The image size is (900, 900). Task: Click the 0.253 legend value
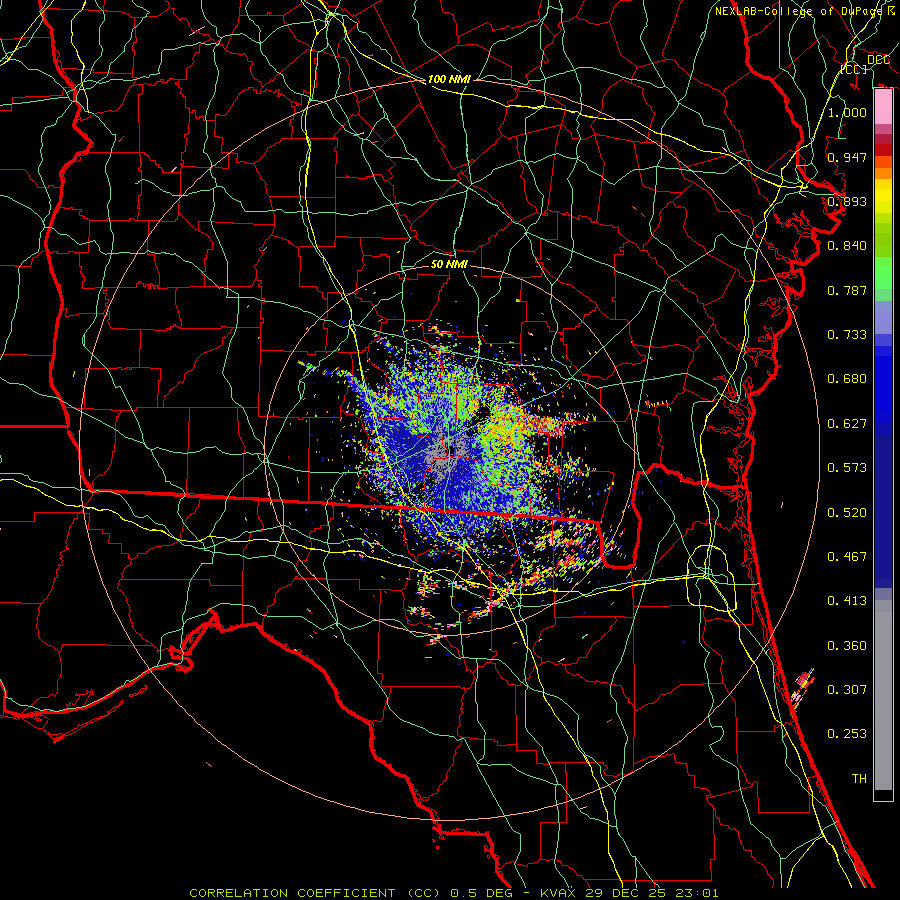[847, 734]
